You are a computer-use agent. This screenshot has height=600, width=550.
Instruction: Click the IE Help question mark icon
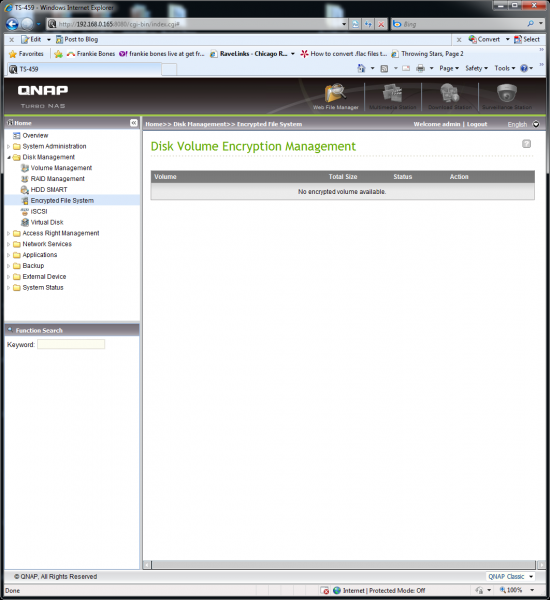pos(524,68)
